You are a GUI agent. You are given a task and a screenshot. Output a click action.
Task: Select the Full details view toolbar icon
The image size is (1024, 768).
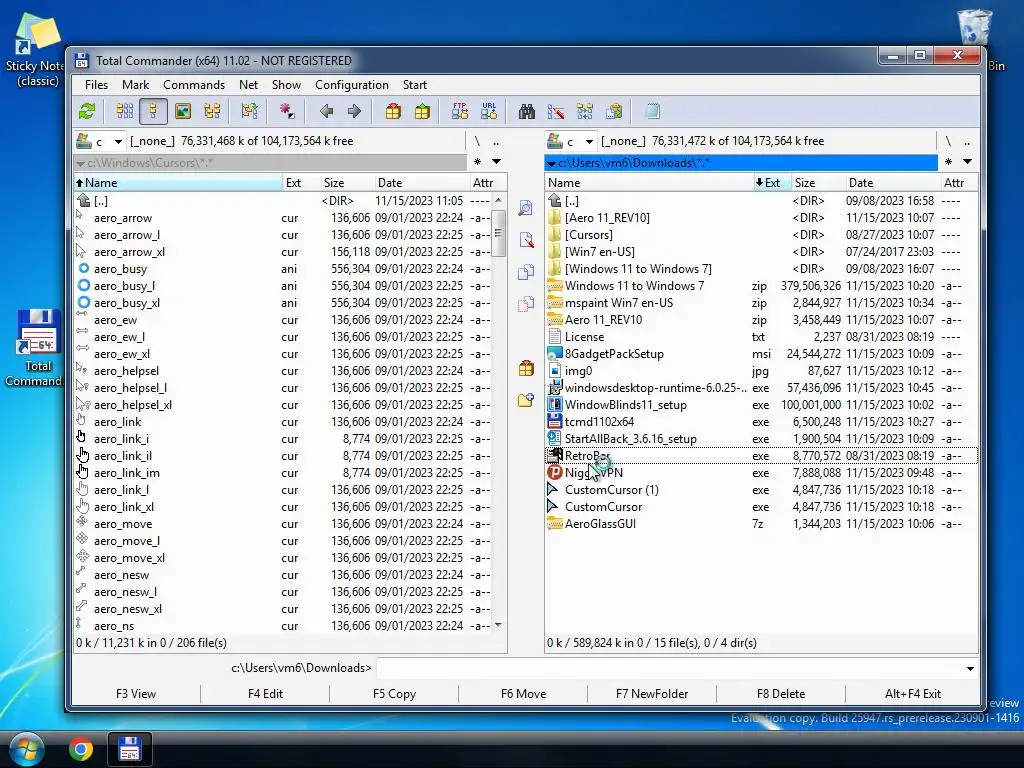click(153, 111)
